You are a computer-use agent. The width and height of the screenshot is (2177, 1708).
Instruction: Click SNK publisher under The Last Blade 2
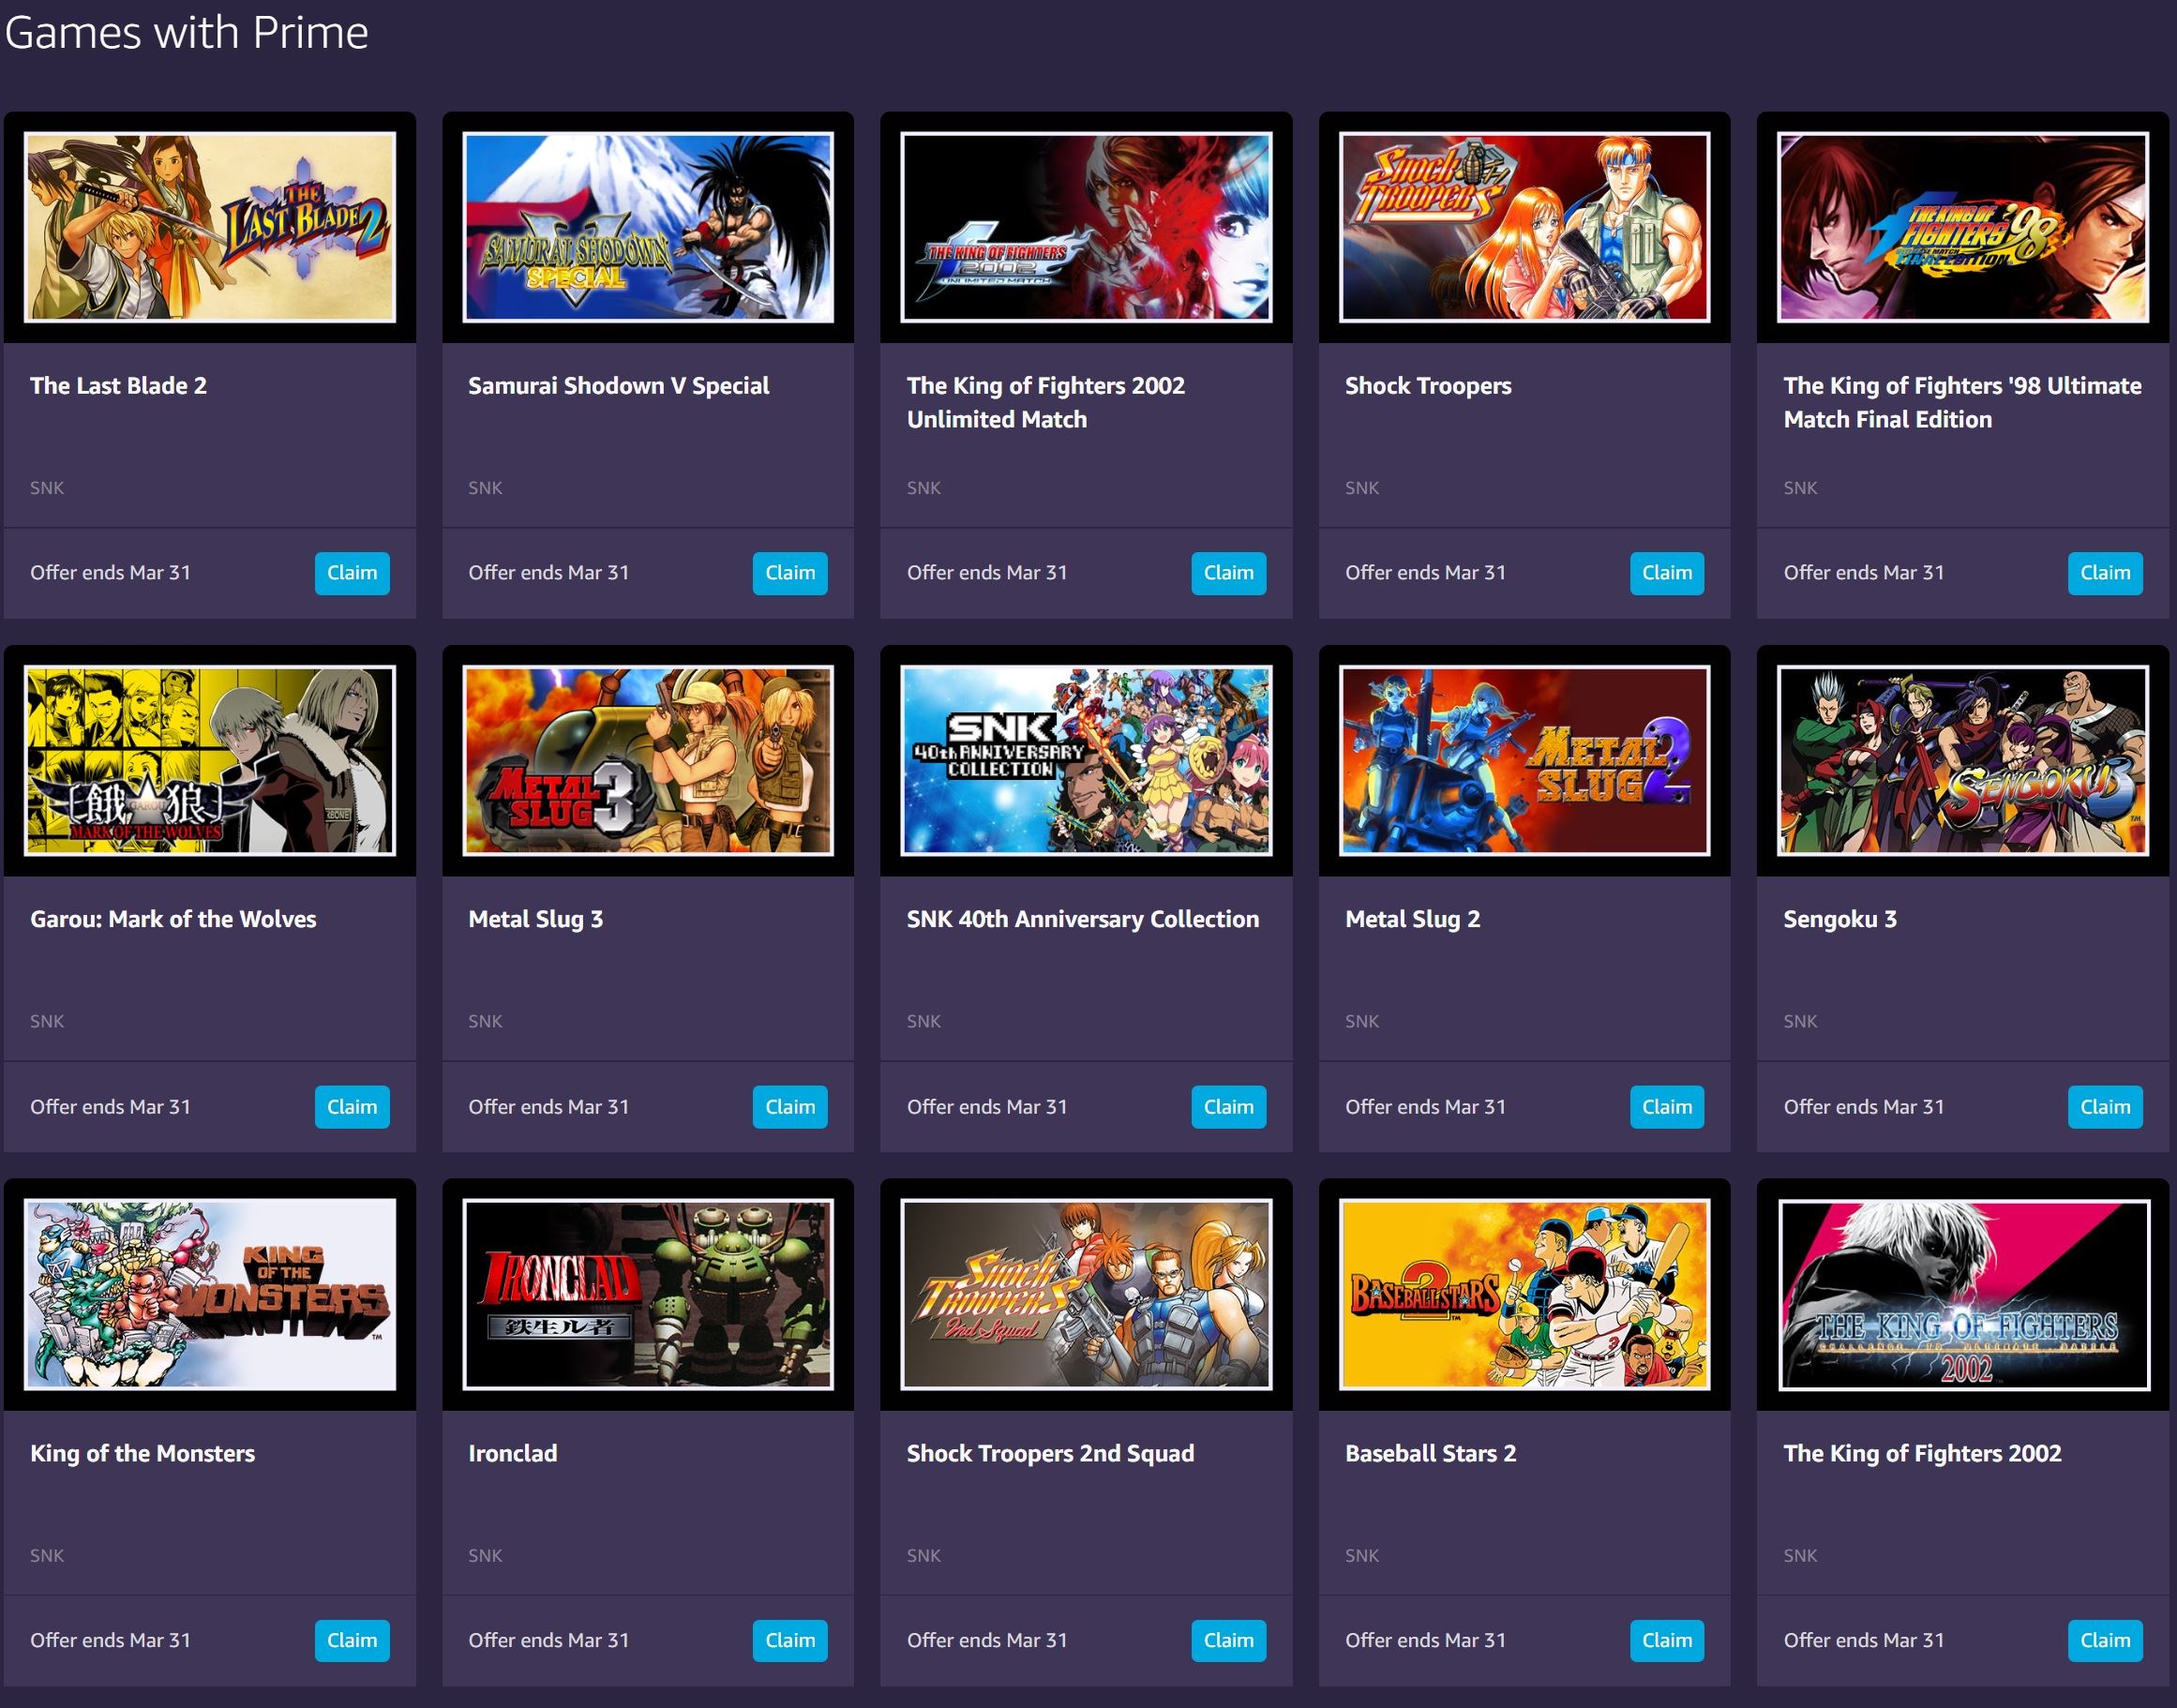pyautogui.click(x=47, y=488)
